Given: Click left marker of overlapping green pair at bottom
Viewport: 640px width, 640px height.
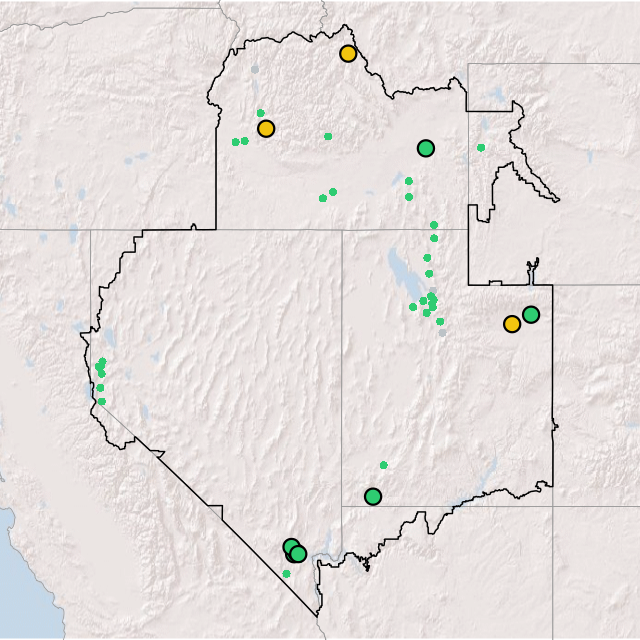Looking at the screenshot, I should pos(291,547).
